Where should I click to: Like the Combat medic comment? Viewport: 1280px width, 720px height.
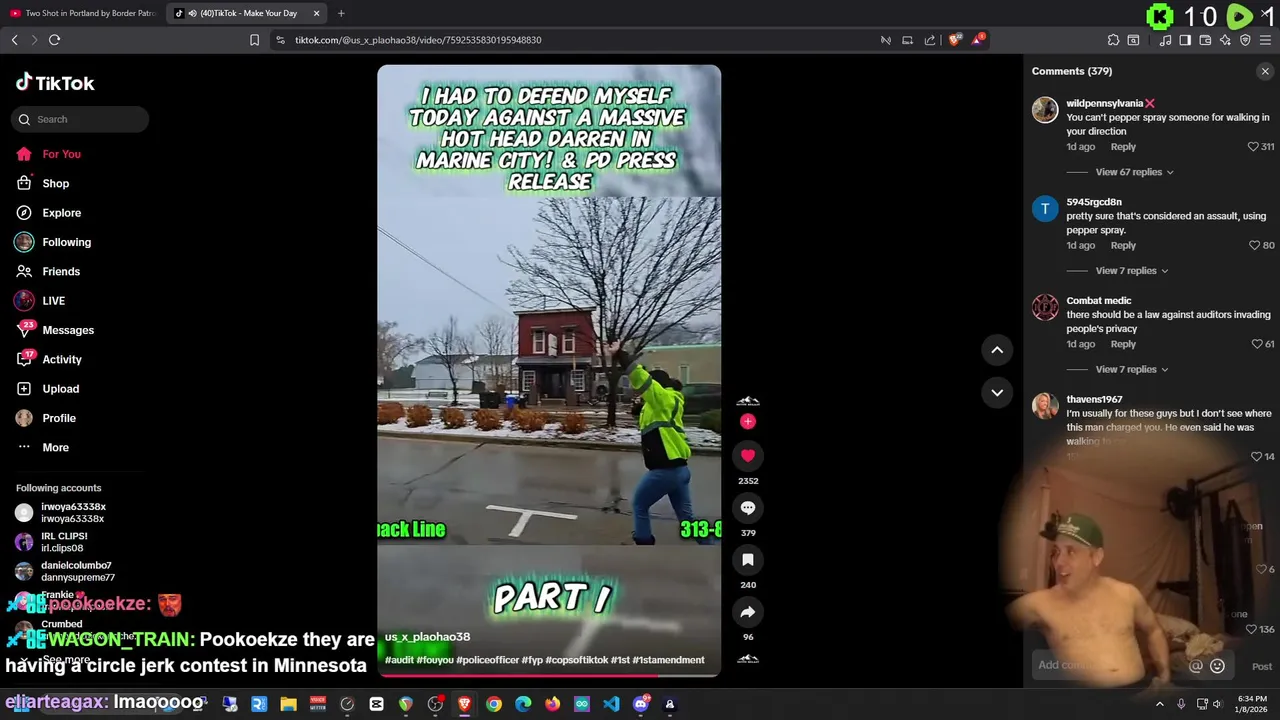[1257, 345]
